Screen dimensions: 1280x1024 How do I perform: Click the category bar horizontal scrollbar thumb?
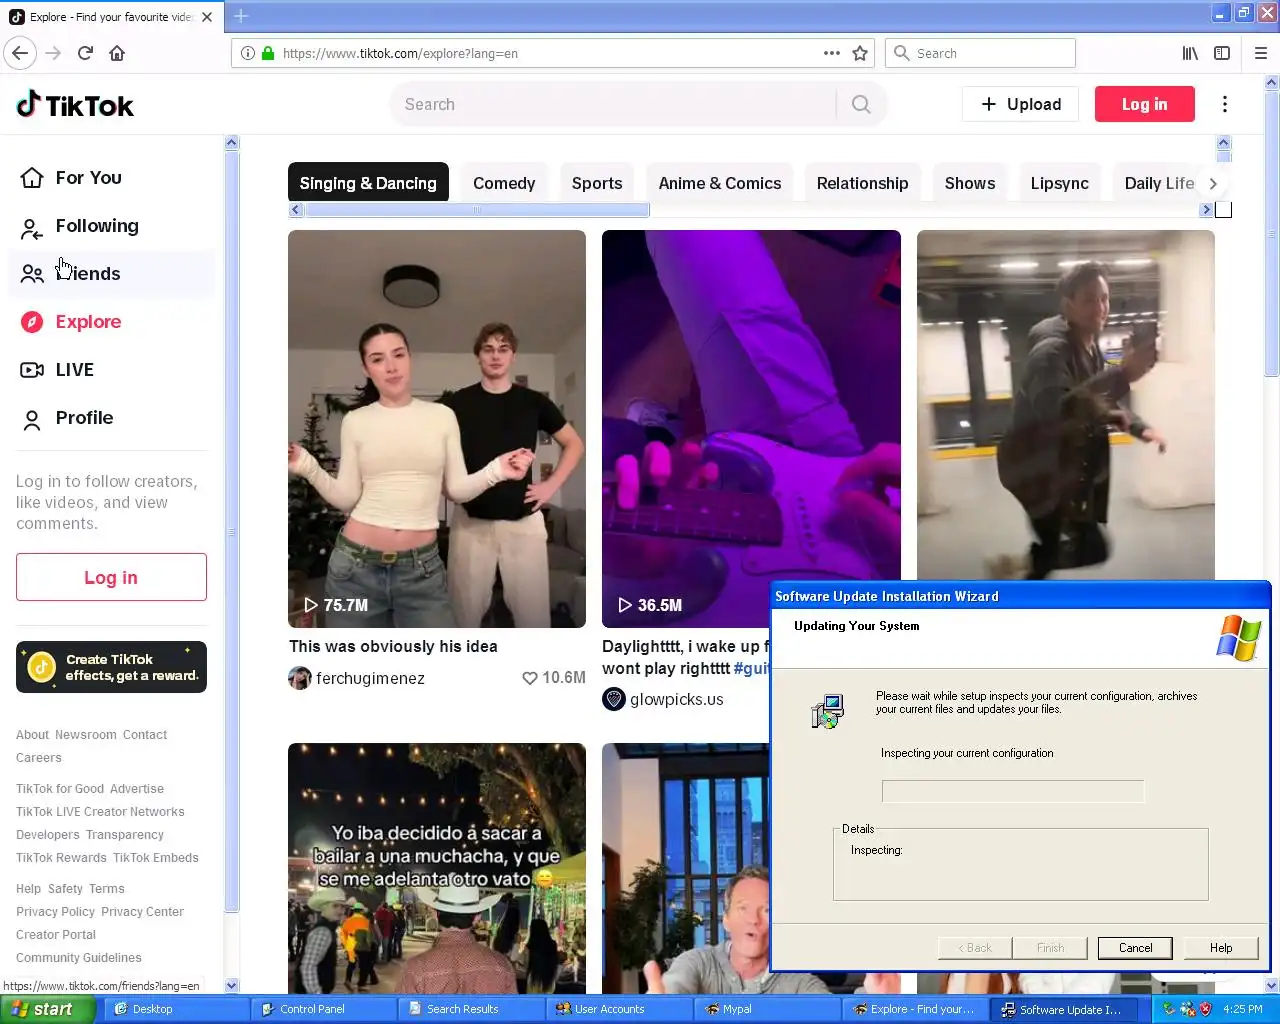point(477,210)
